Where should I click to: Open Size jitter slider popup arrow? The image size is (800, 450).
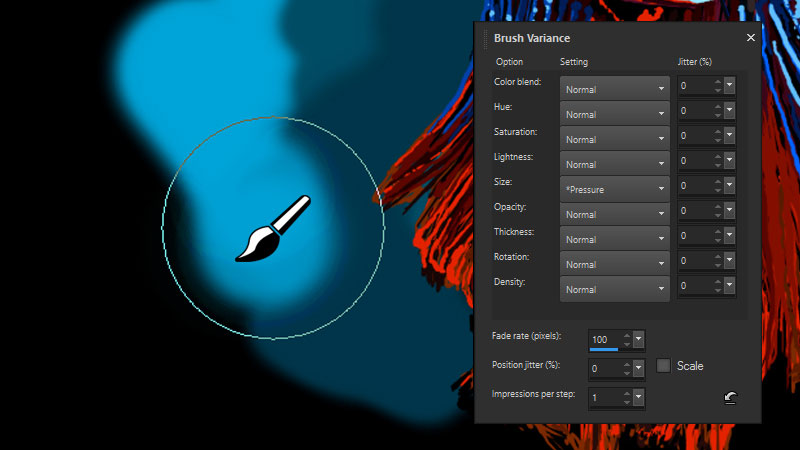tap(730, 186)
